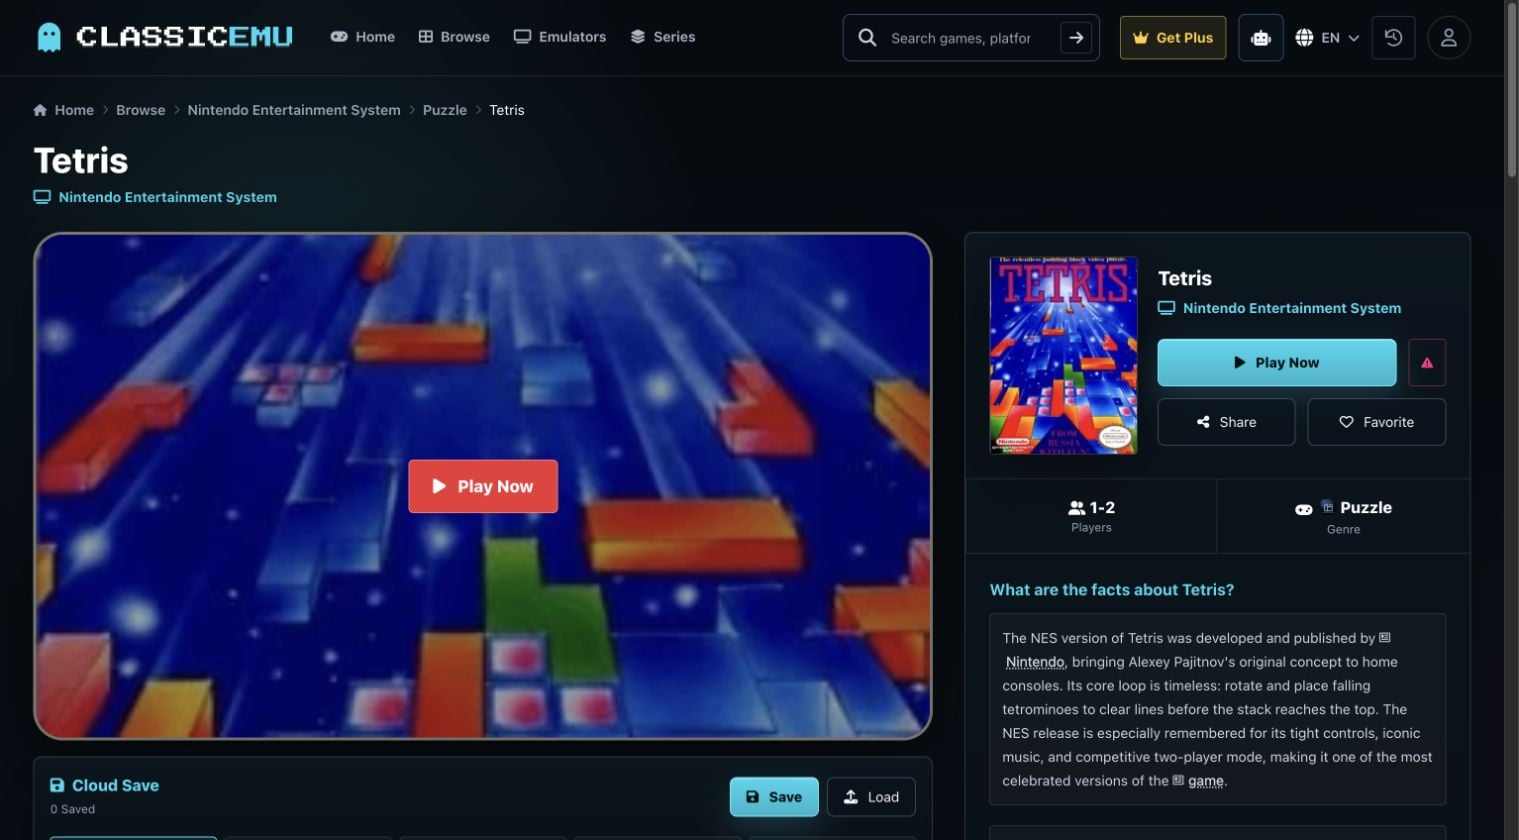Screen dimensions: 1519x840
Task: Click the "0 Saved" text
Action: pos(72,809)
